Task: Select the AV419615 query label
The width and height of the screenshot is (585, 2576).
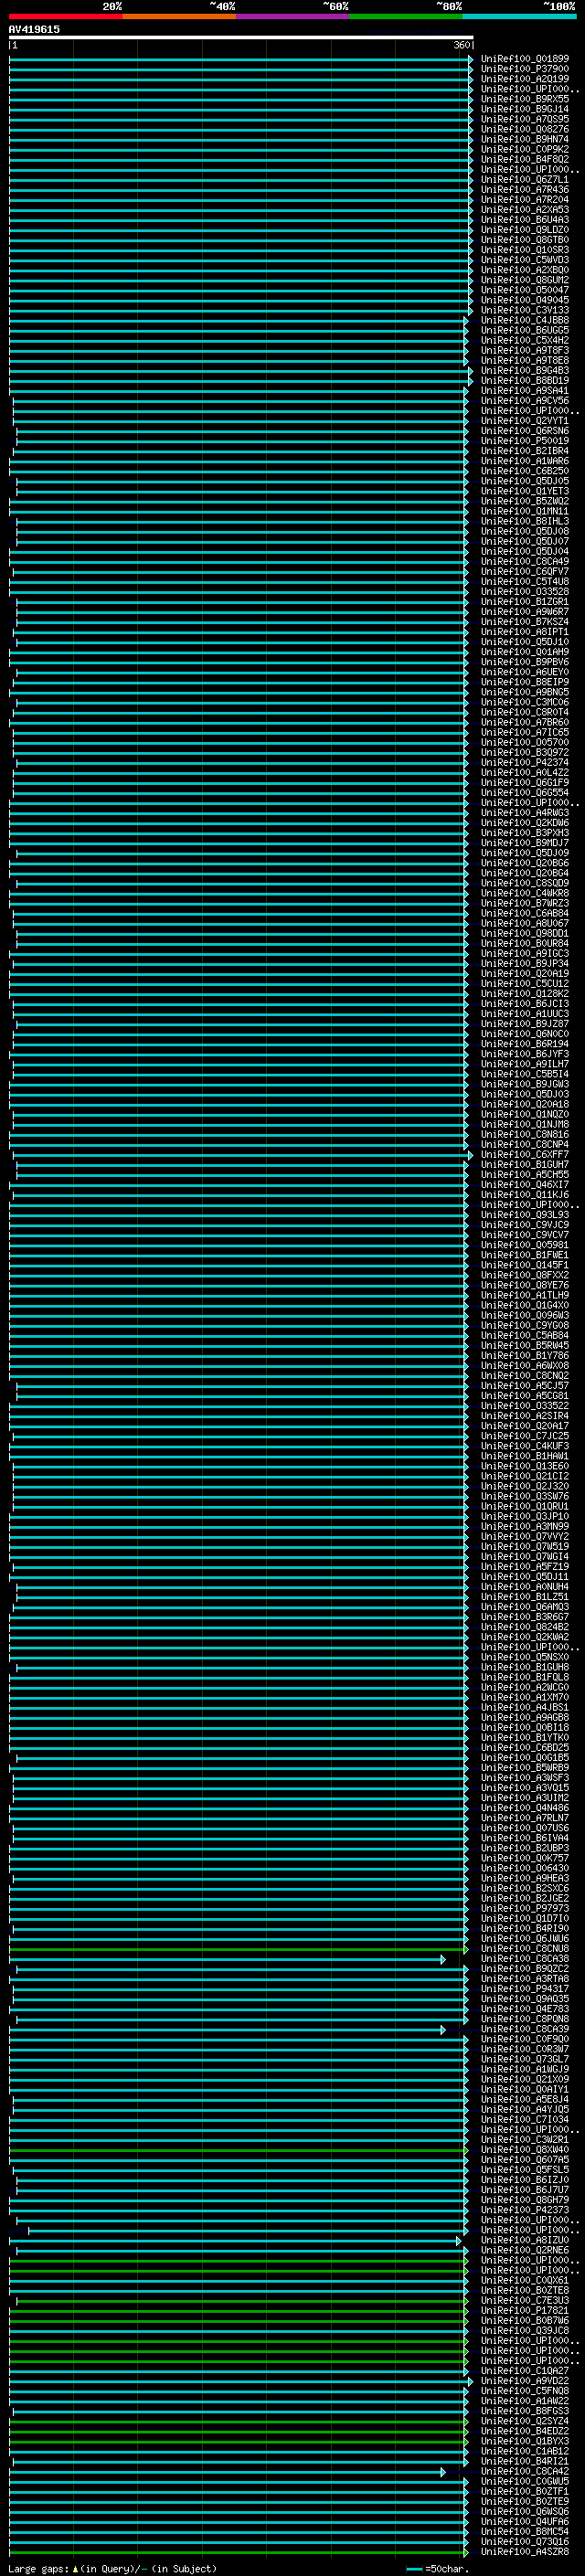Action: click(34, 30)
